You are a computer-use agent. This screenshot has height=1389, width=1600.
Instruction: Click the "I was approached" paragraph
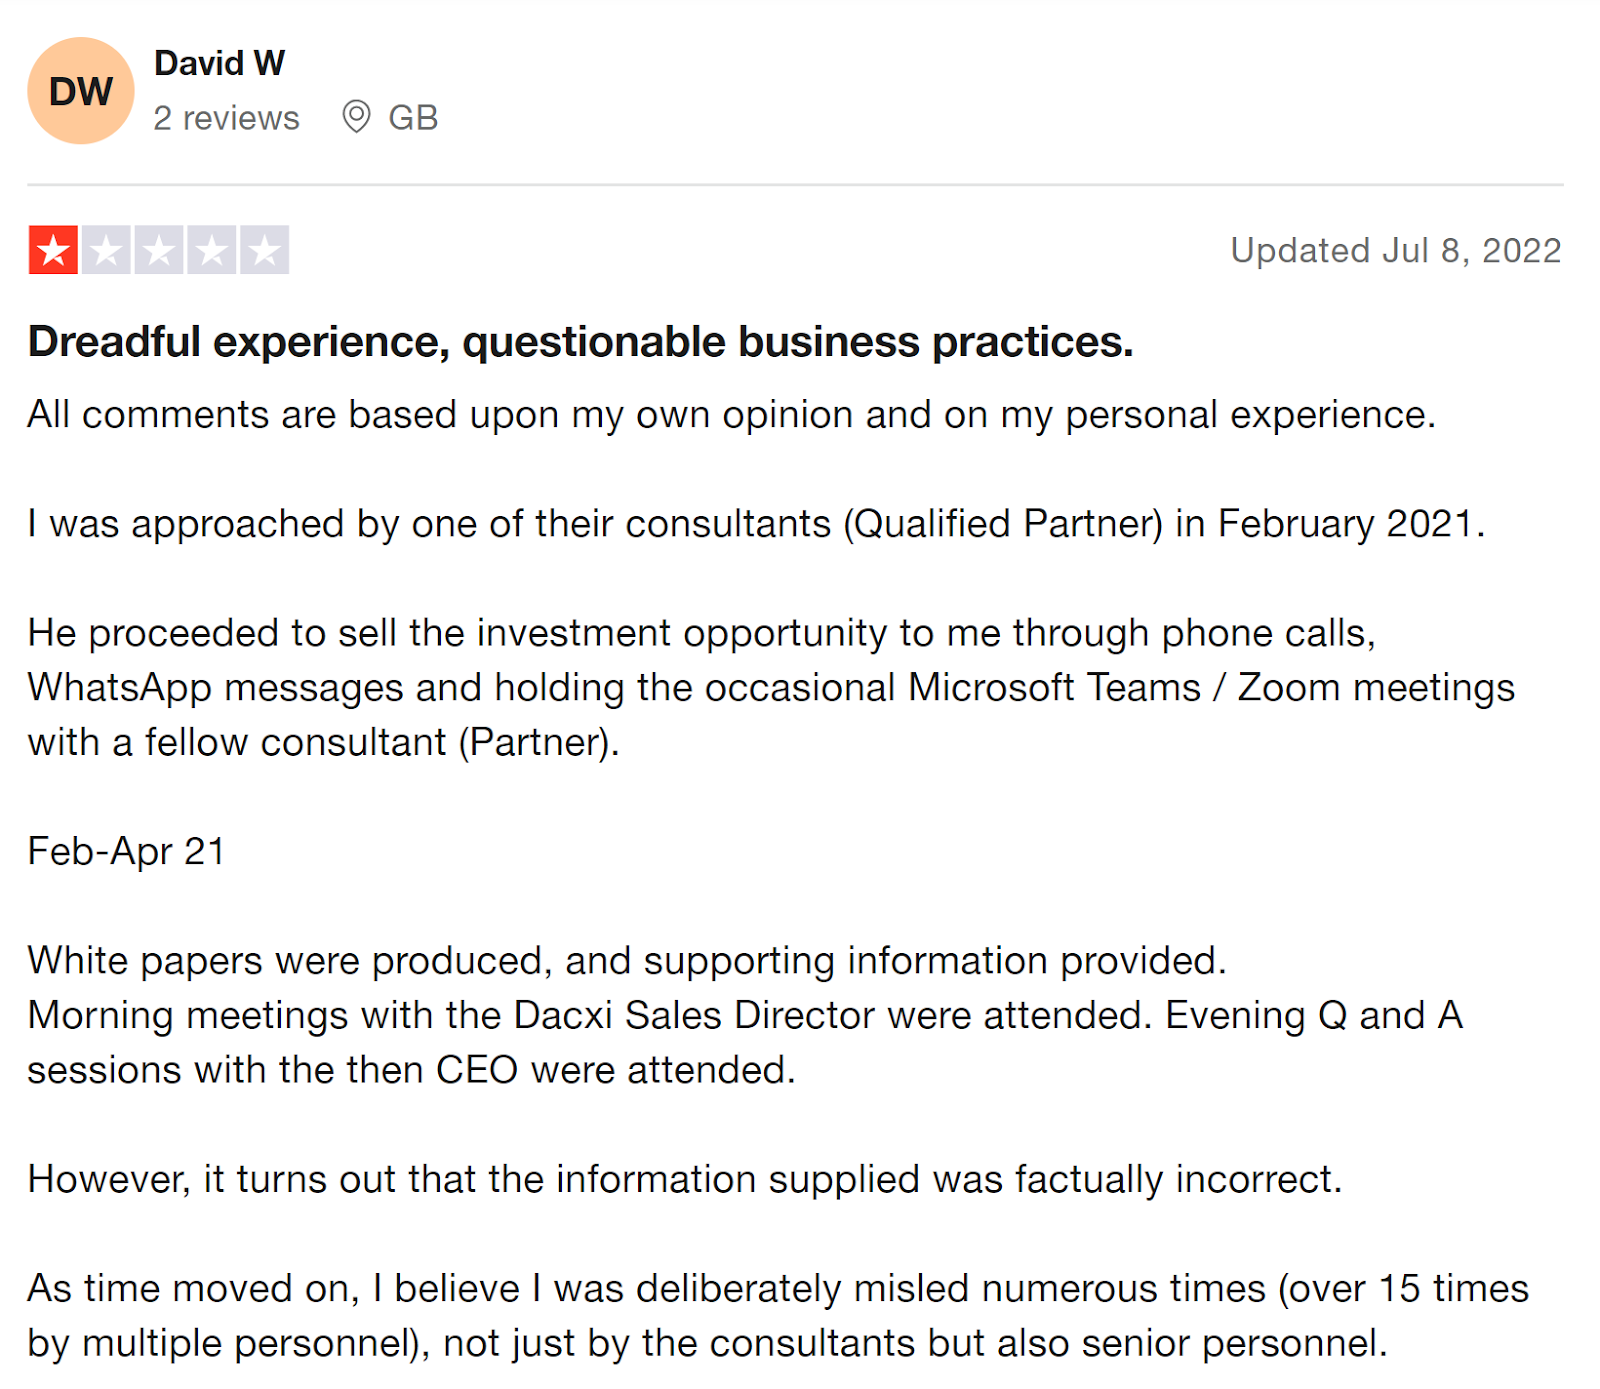pyautogui.click(x=756, y=523)
